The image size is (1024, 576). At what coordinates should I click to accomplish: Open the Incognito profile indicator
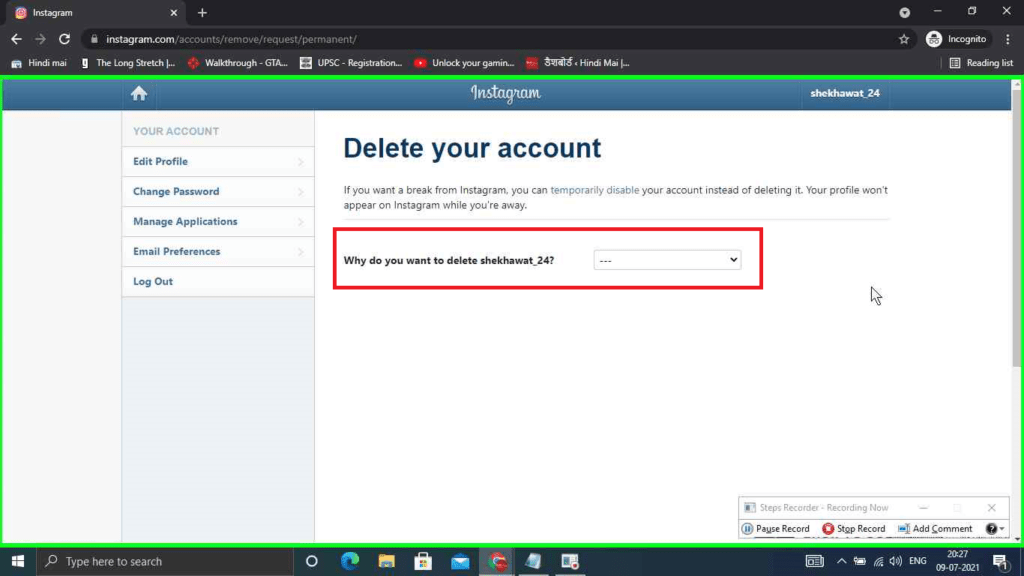coord(957,39)
